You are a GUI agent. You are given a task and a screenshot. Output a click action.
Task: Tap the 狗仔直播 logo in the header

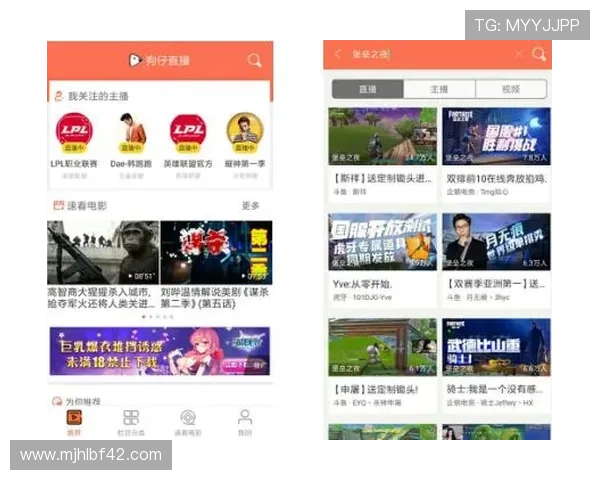pos(159,60)
